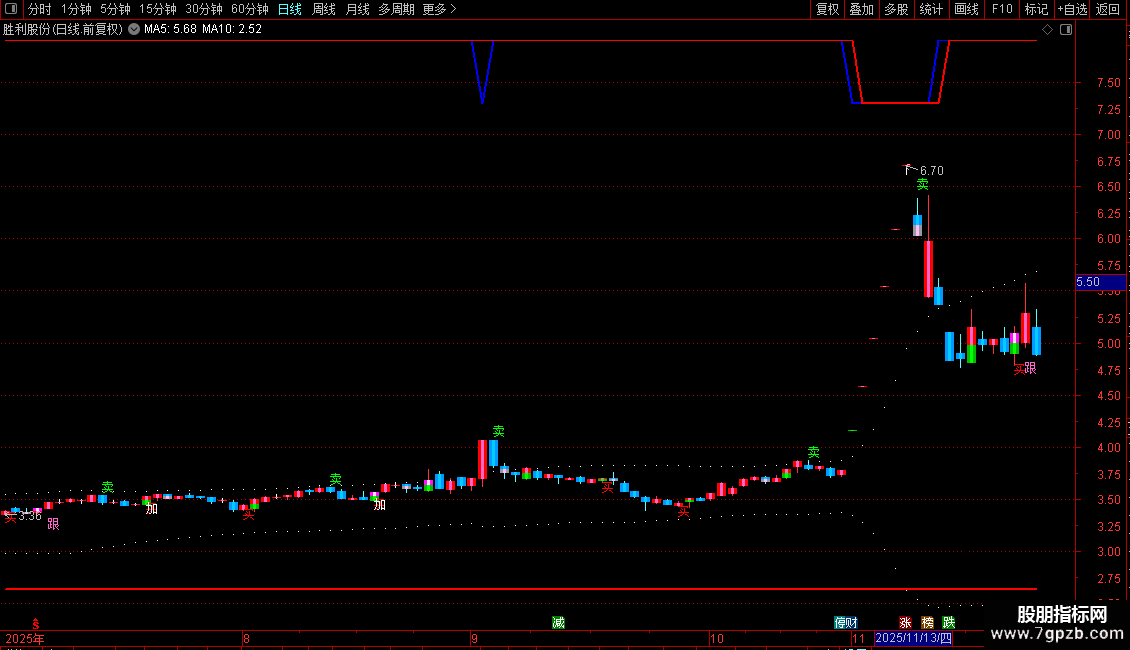Click the orange 榜 event icon
The width and height of the screenshot is (1130, 650).
coord(927,623)
